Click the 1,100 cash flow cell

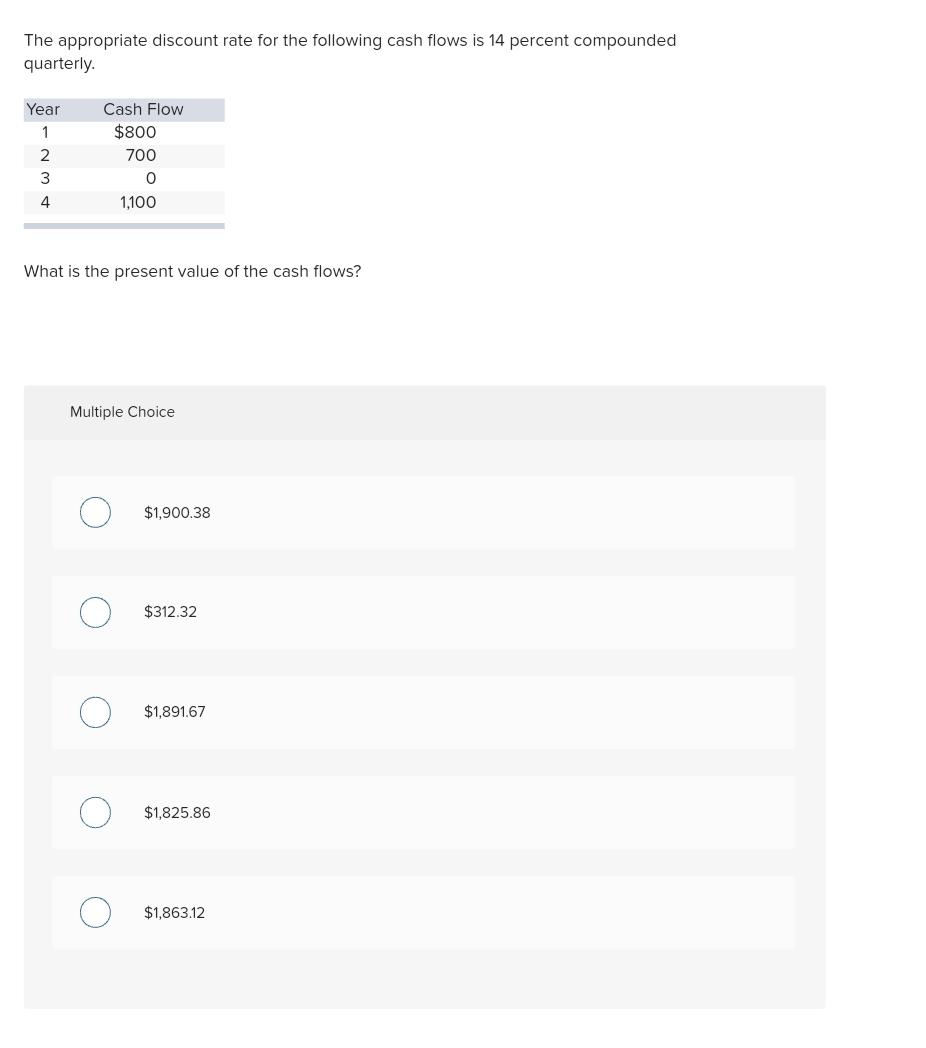point(138,202)
